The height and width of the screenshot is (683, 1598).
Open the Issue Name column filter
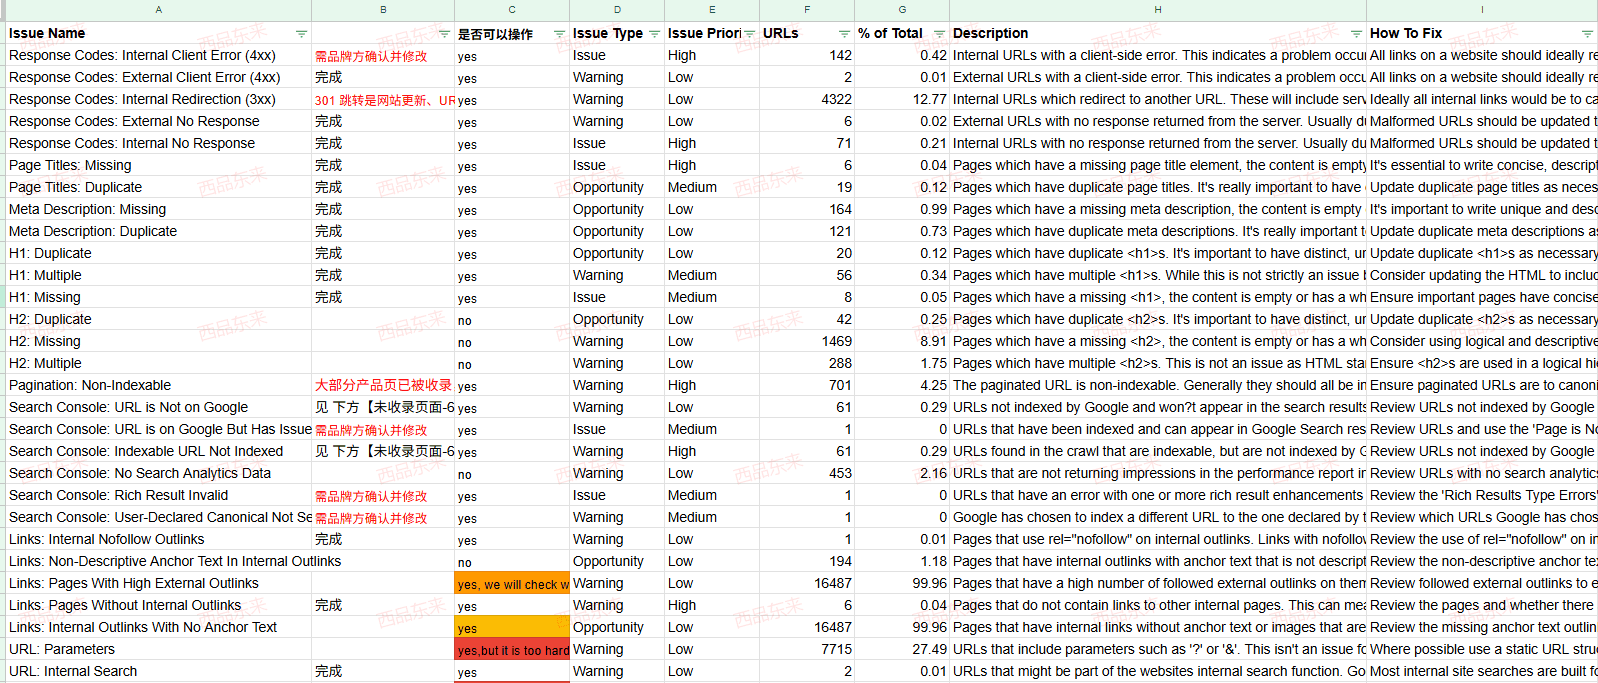pyautogui.click(x=301, y=34)
